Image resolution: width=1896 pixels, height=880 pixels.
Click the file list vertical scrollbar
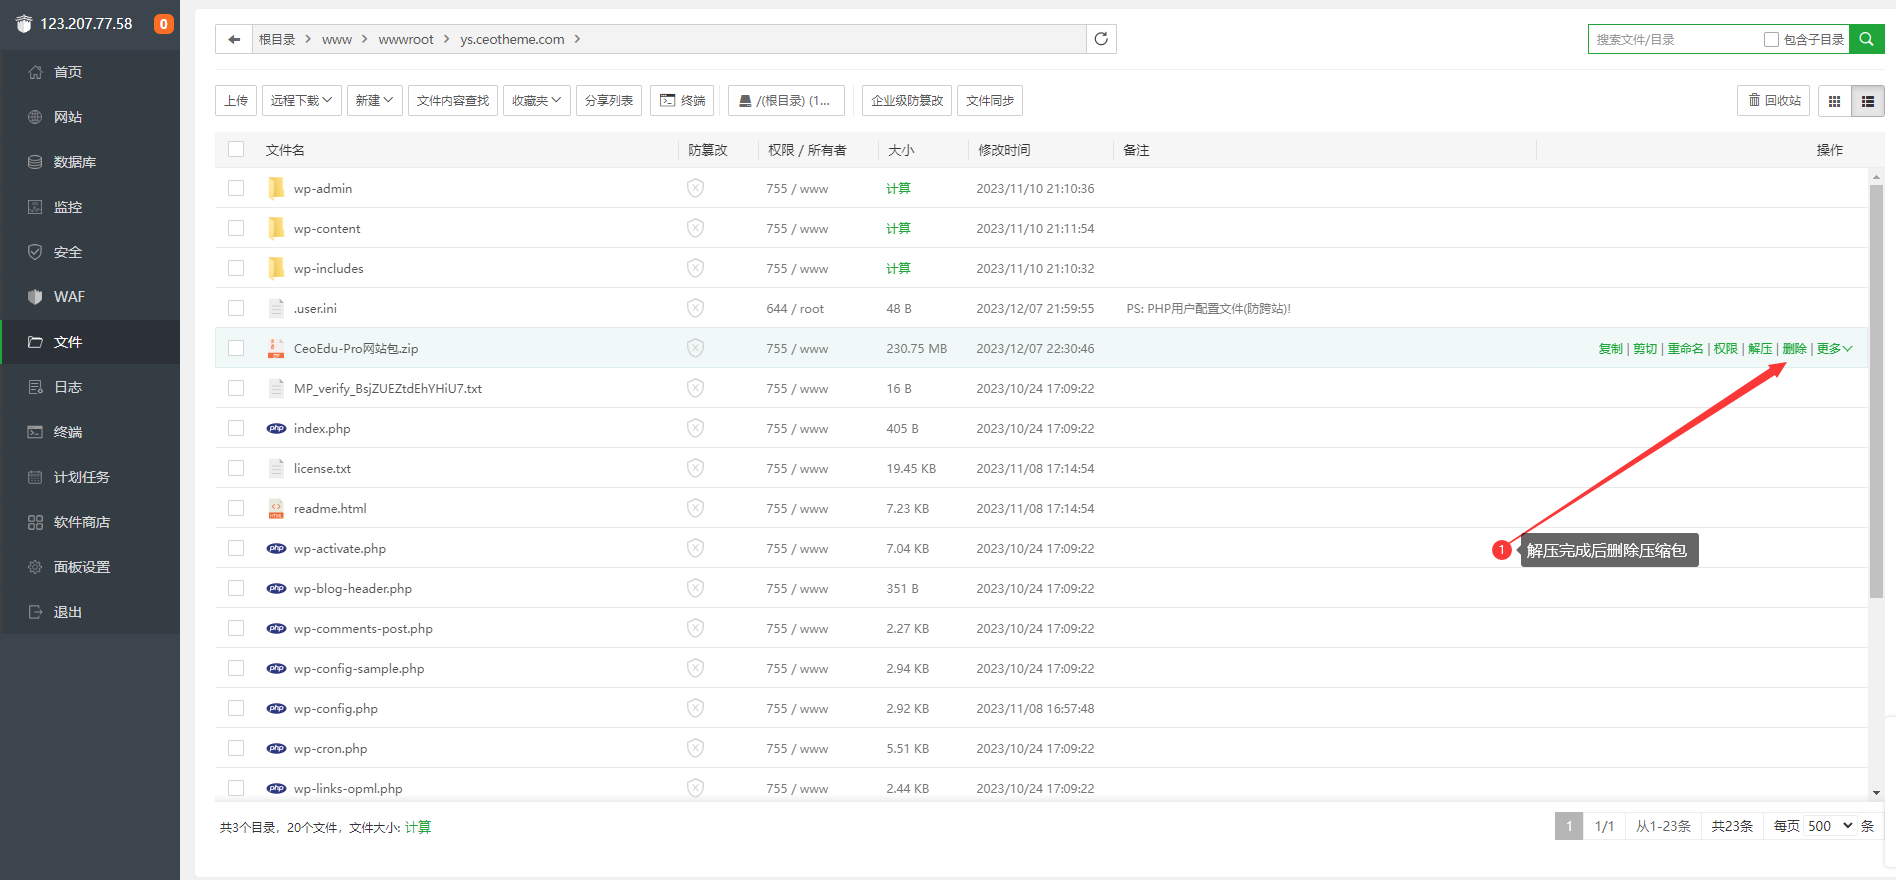pyautogui.click(x=1876, y=390)
